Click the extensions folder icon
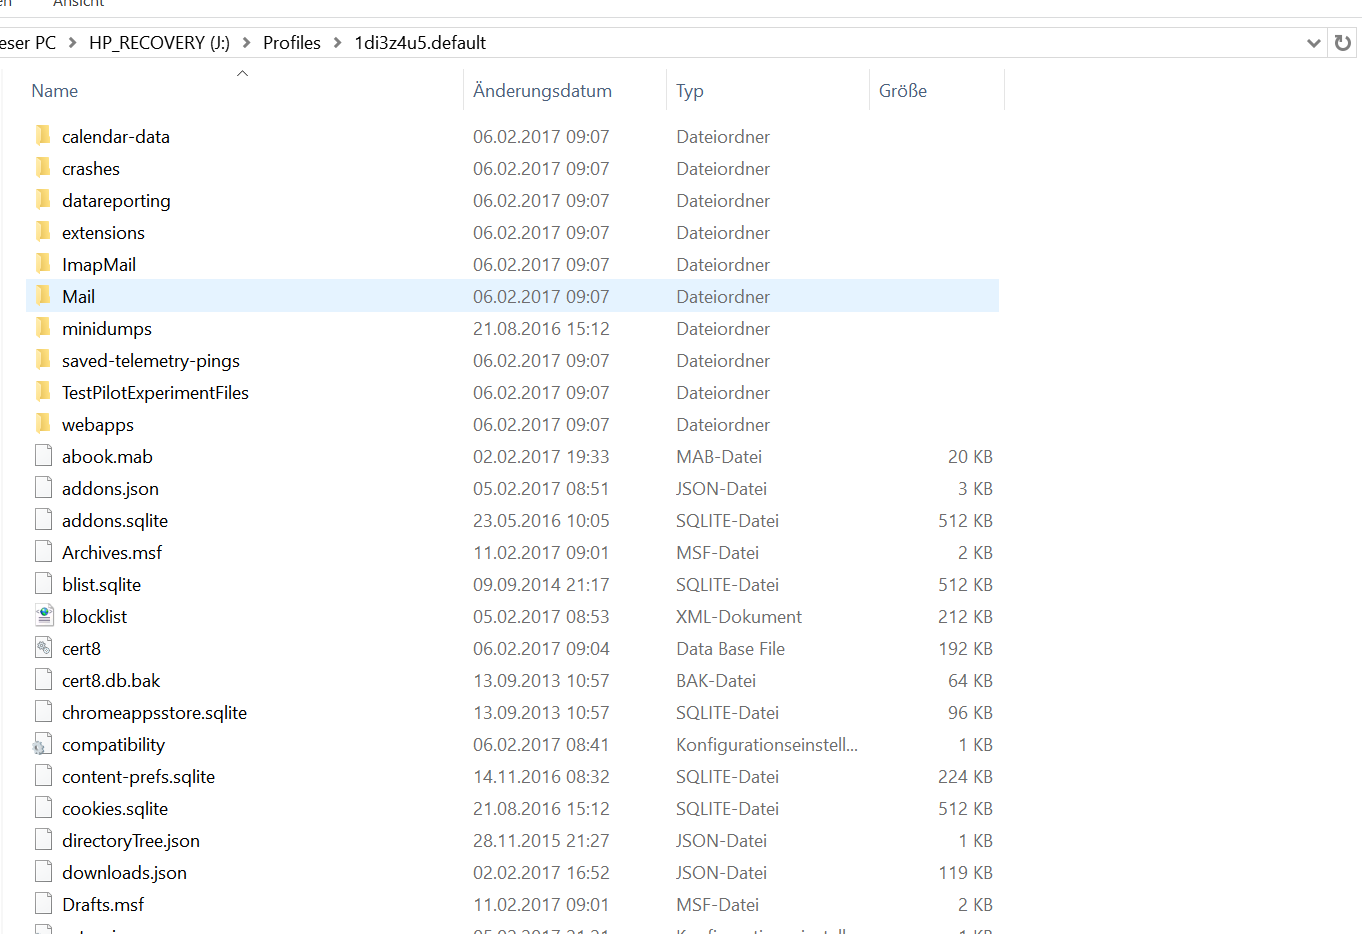The image size is (1362, 944). (43, 232)
